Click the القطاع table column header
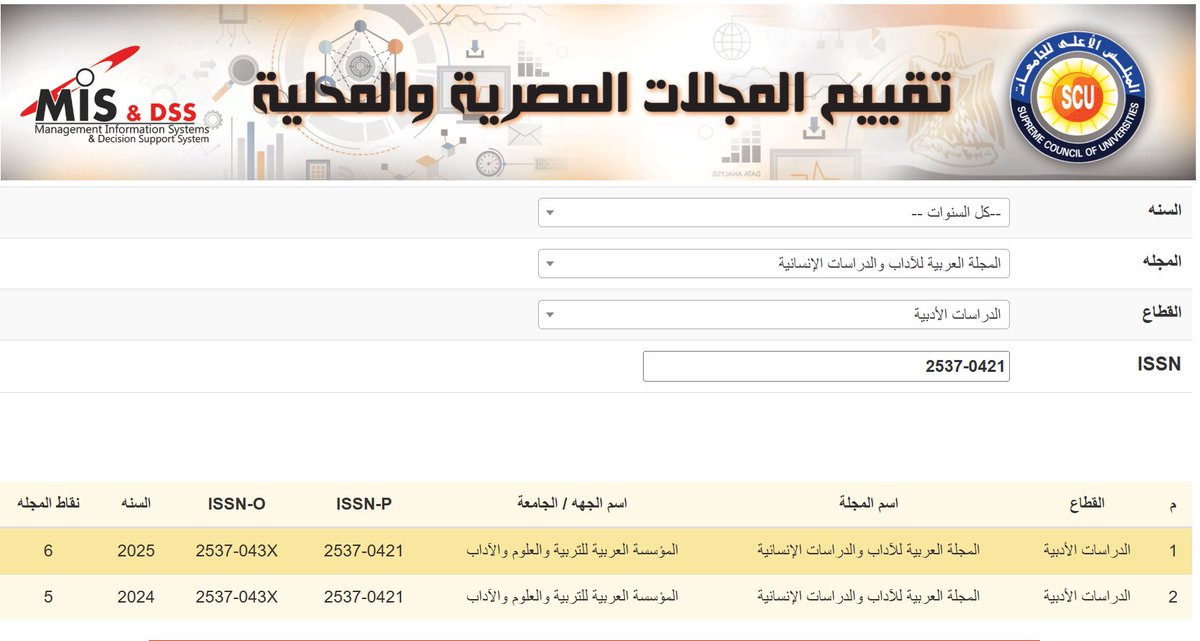Image resolution: width=1200 pixels, height=641 pixels. pyautogui.click(x=1088, y=504)
